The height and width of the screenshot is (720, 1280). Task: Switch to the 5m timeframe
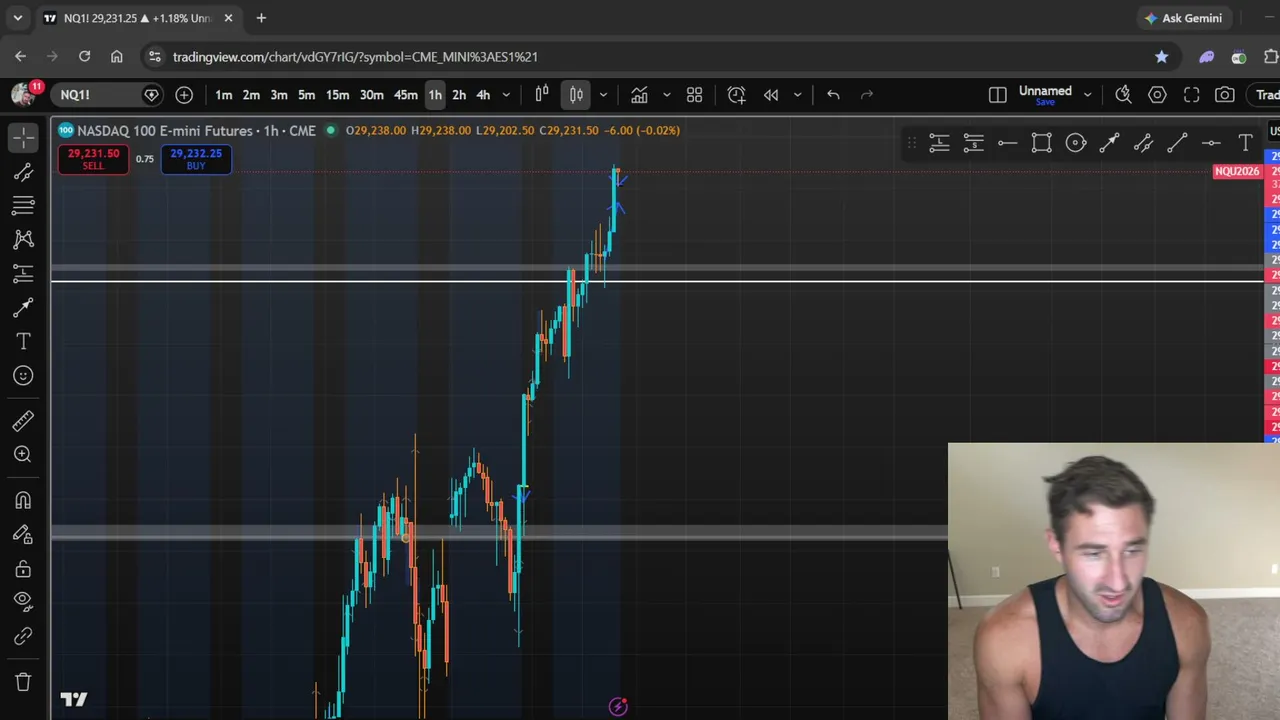click(307, 95)
